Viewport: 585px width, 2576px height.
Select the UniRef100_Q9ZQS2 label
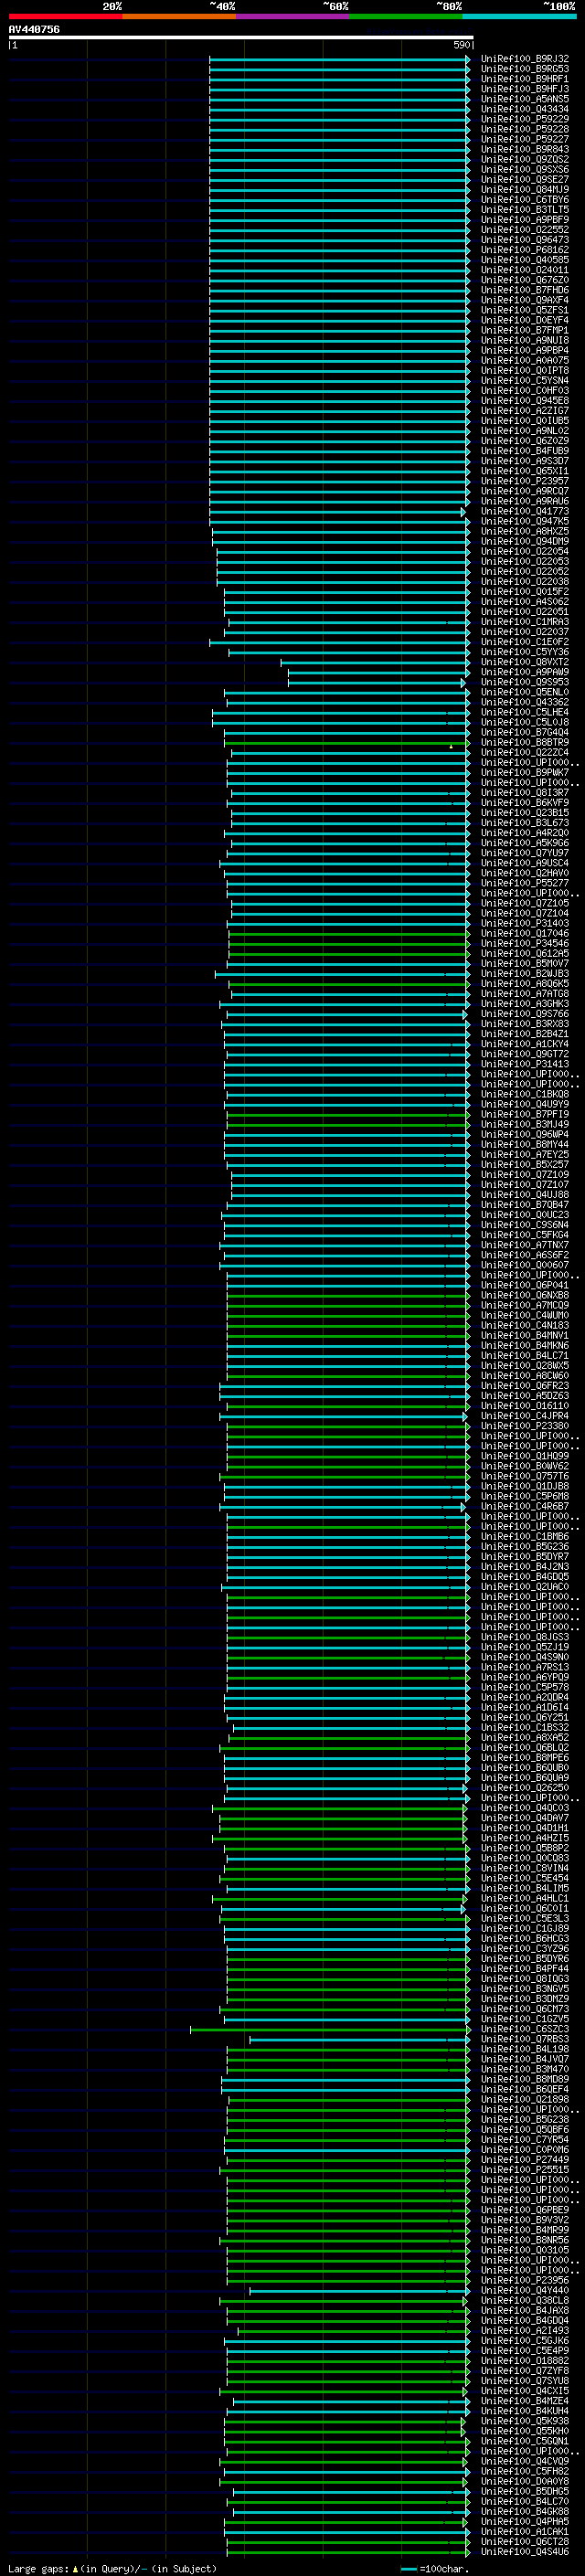pyautogui.click(x=525, y=160)
